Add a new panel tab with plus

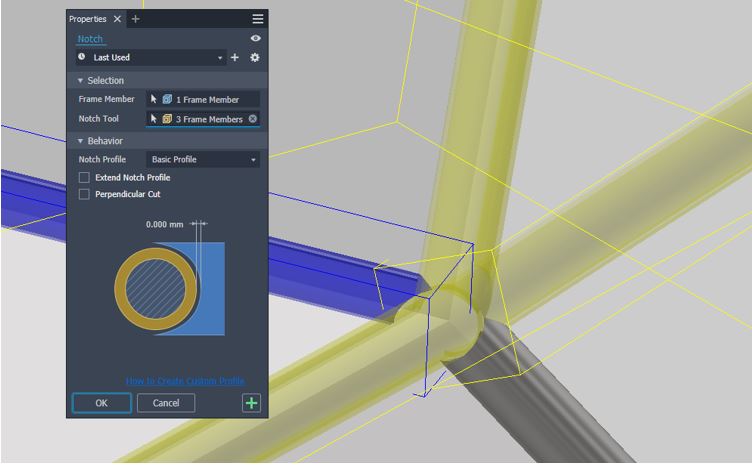click(136, 19)
